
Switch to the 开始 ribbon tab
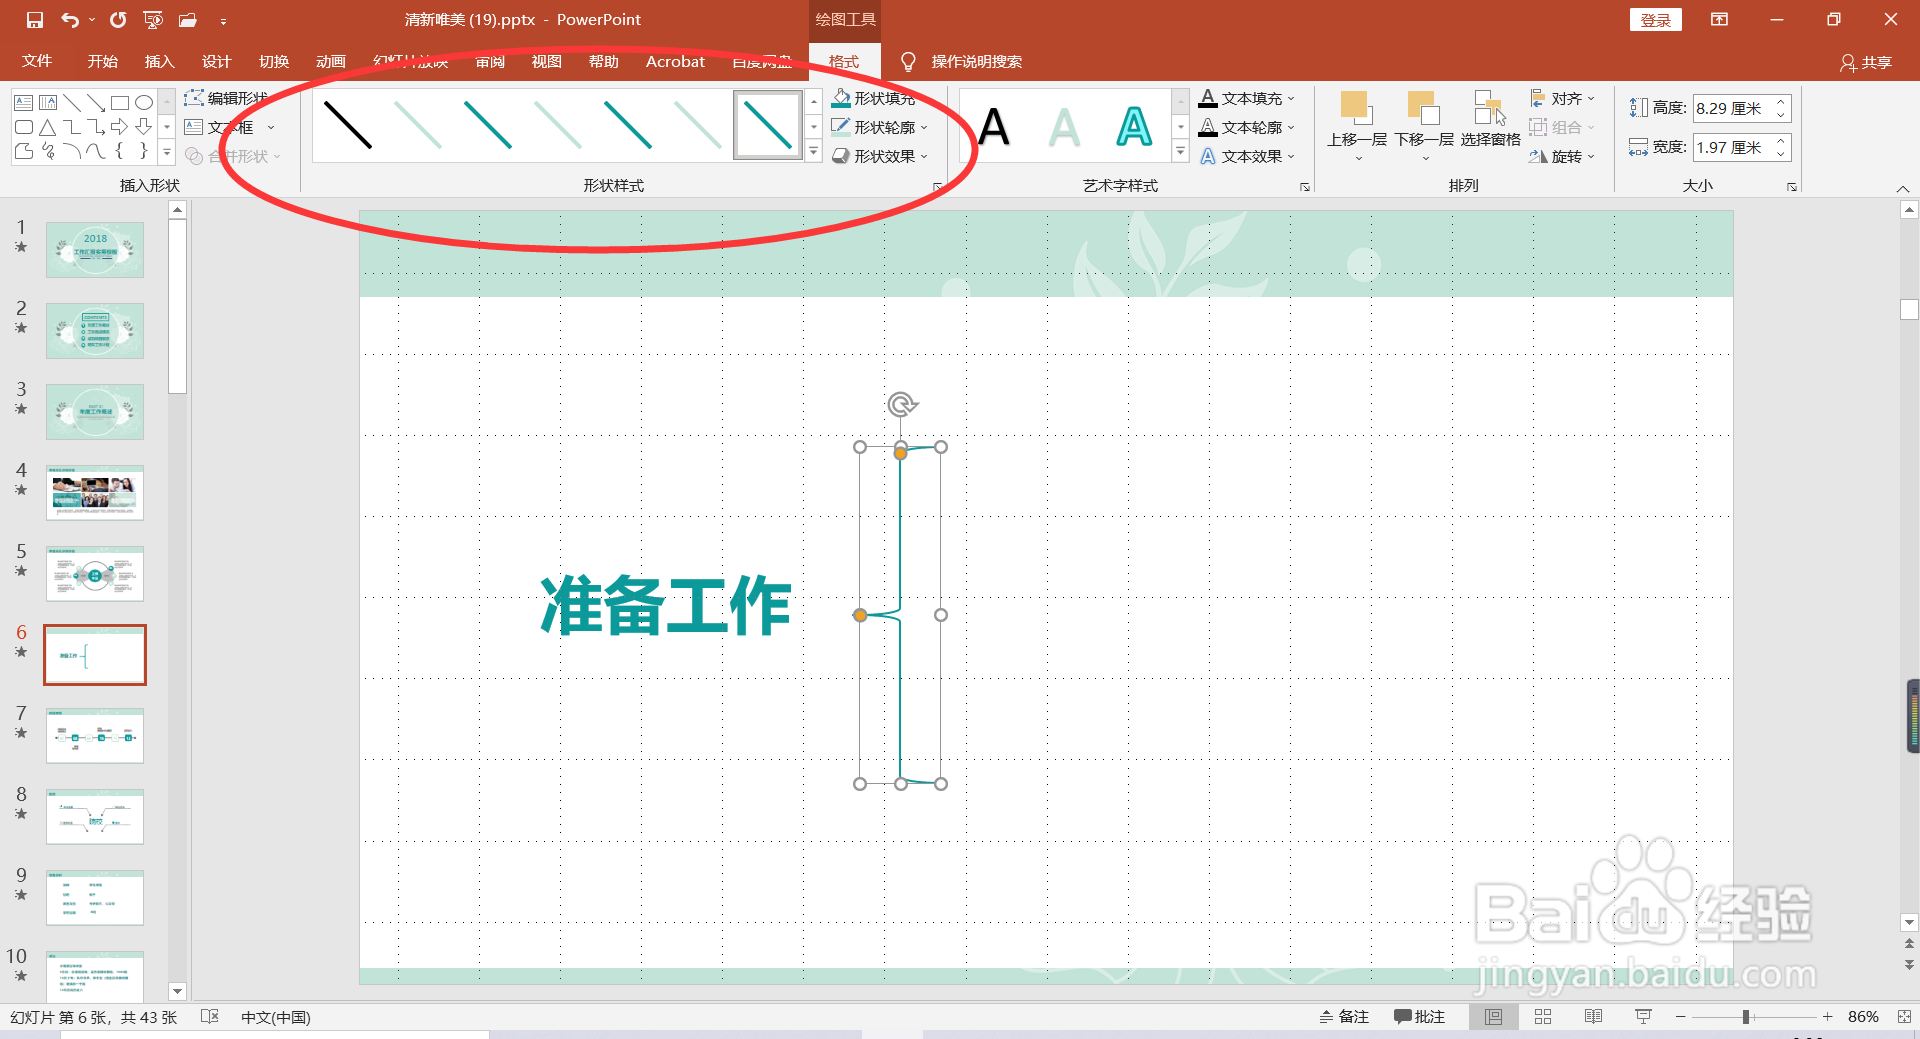tap(100, 61)
